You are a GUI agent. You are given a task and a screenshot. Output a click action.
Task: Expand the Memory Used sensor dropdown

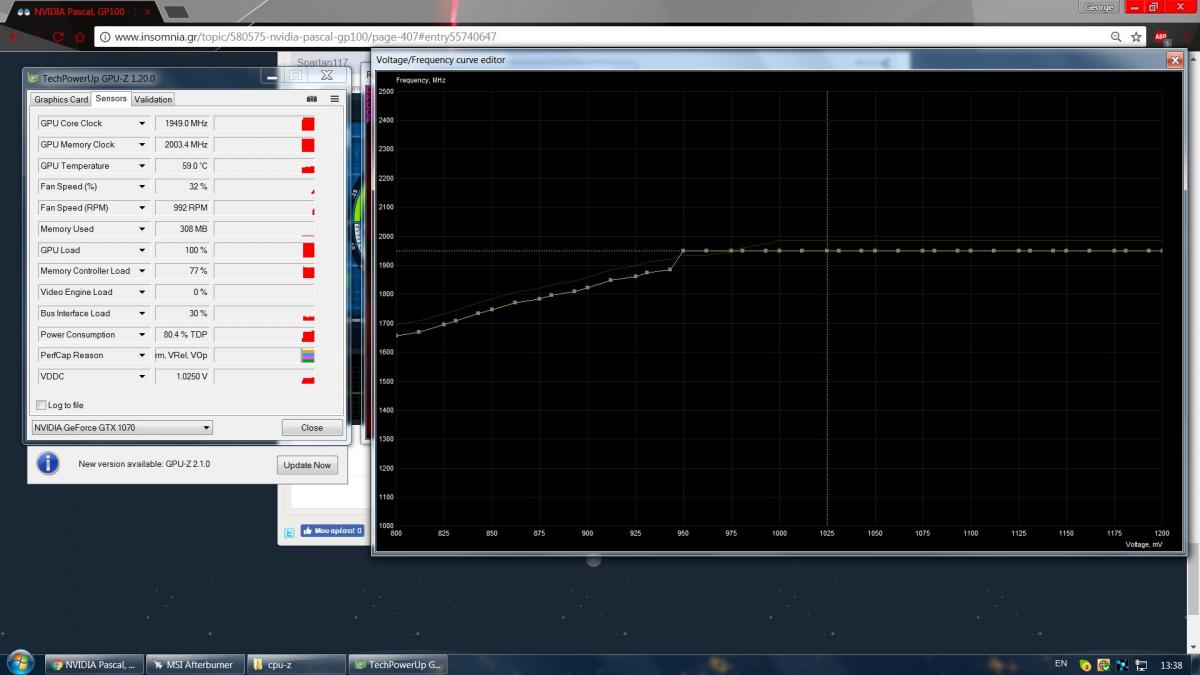142,229
